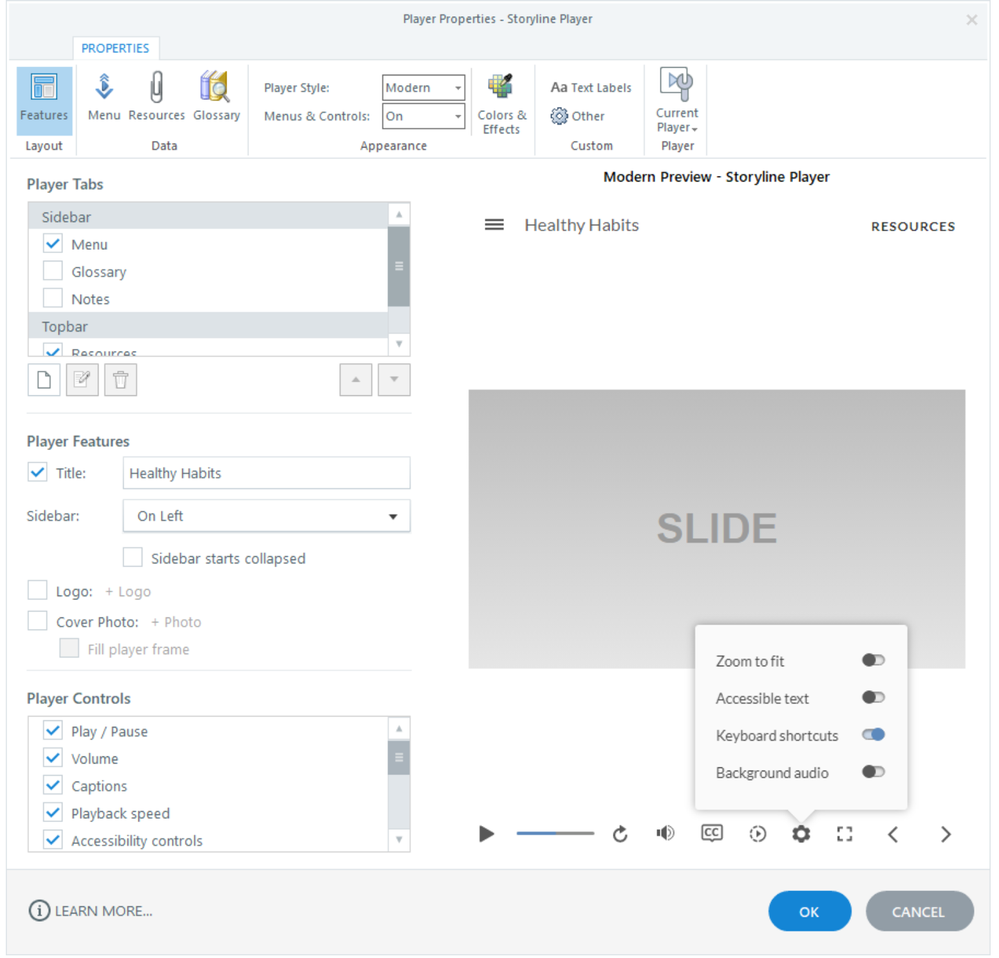
Task: Enable the Cover Photo checkbox
Action: tap(38, 621)
